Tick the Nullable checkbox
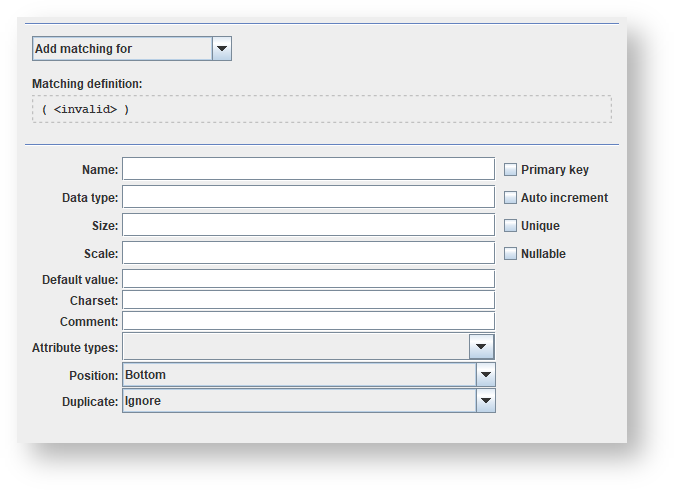 pos(510,254)
